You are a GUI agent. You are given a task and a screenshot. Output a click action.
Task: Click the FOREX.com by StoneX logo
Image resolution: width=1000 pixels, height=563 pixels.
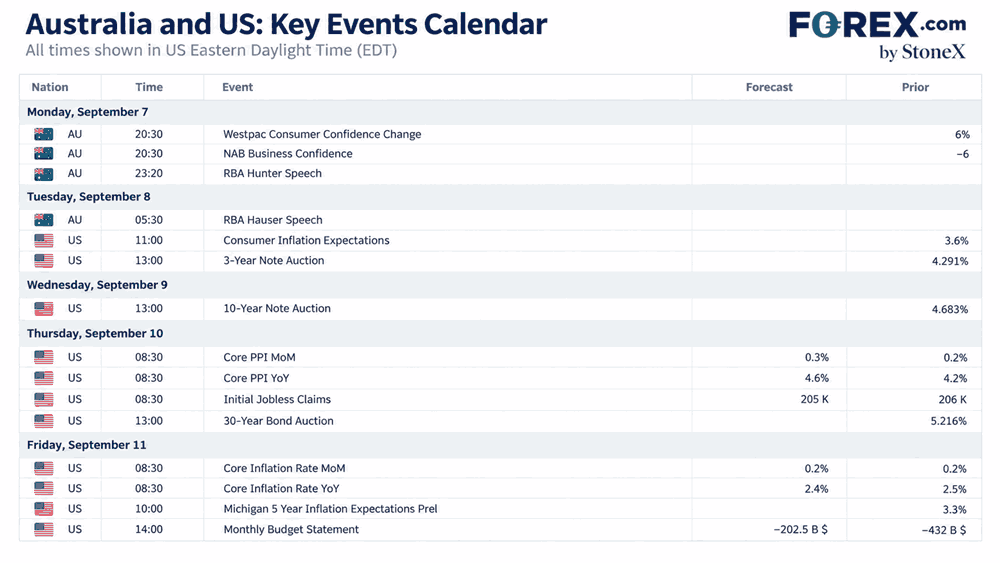pyautogui.click(x=878, y=36)
